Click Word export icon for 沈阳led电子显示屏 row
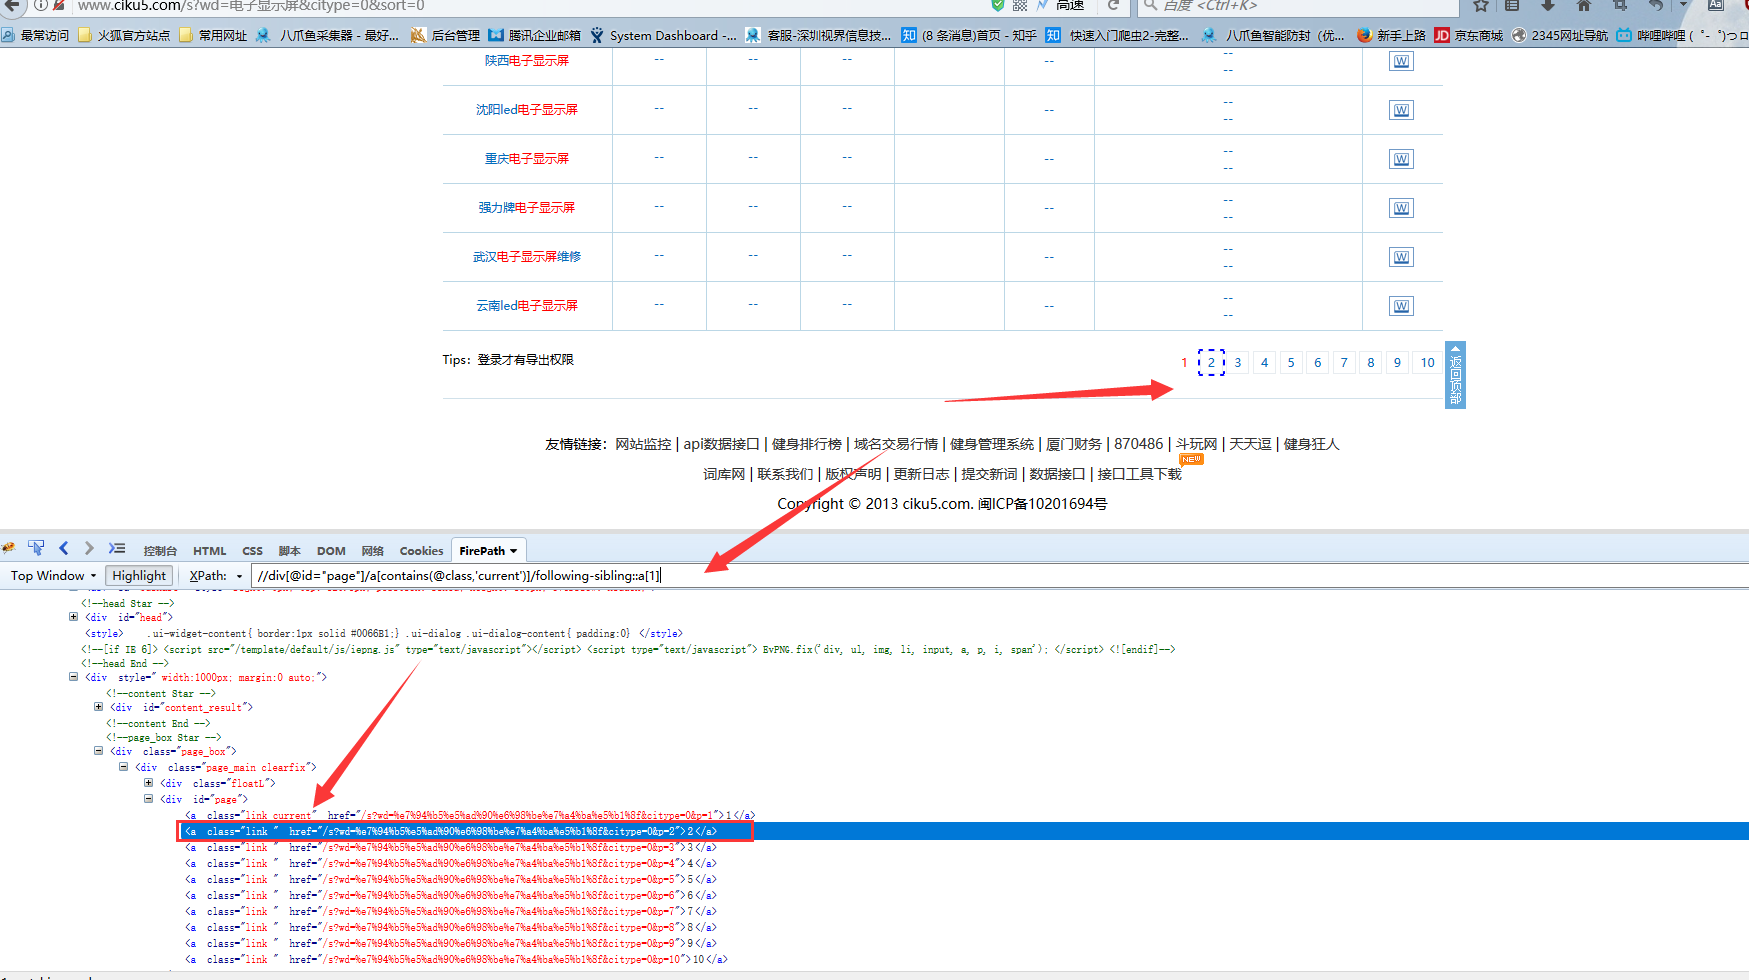The width and height of the screenshot is (1749, 980). pyautogui.click(x=1401, y=110)
